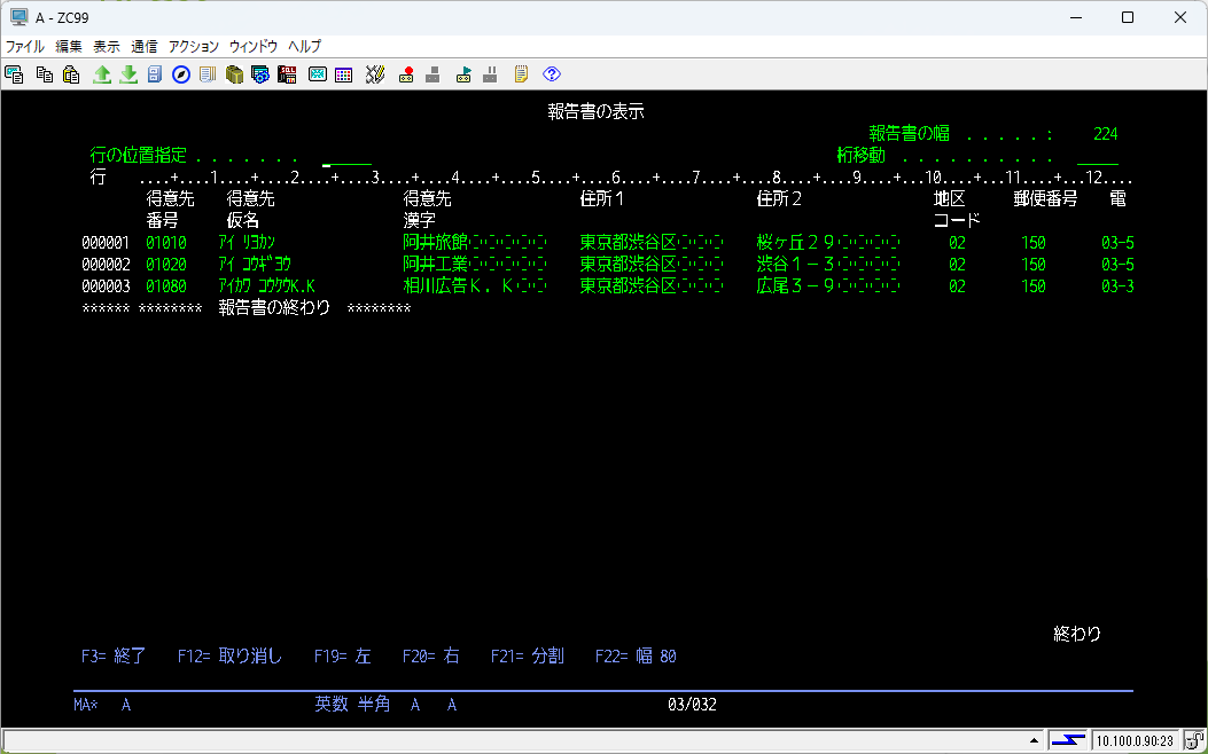Click the address 広尾3-9
This screenshot has width=1208, height=754.
(x=797, y=286)
